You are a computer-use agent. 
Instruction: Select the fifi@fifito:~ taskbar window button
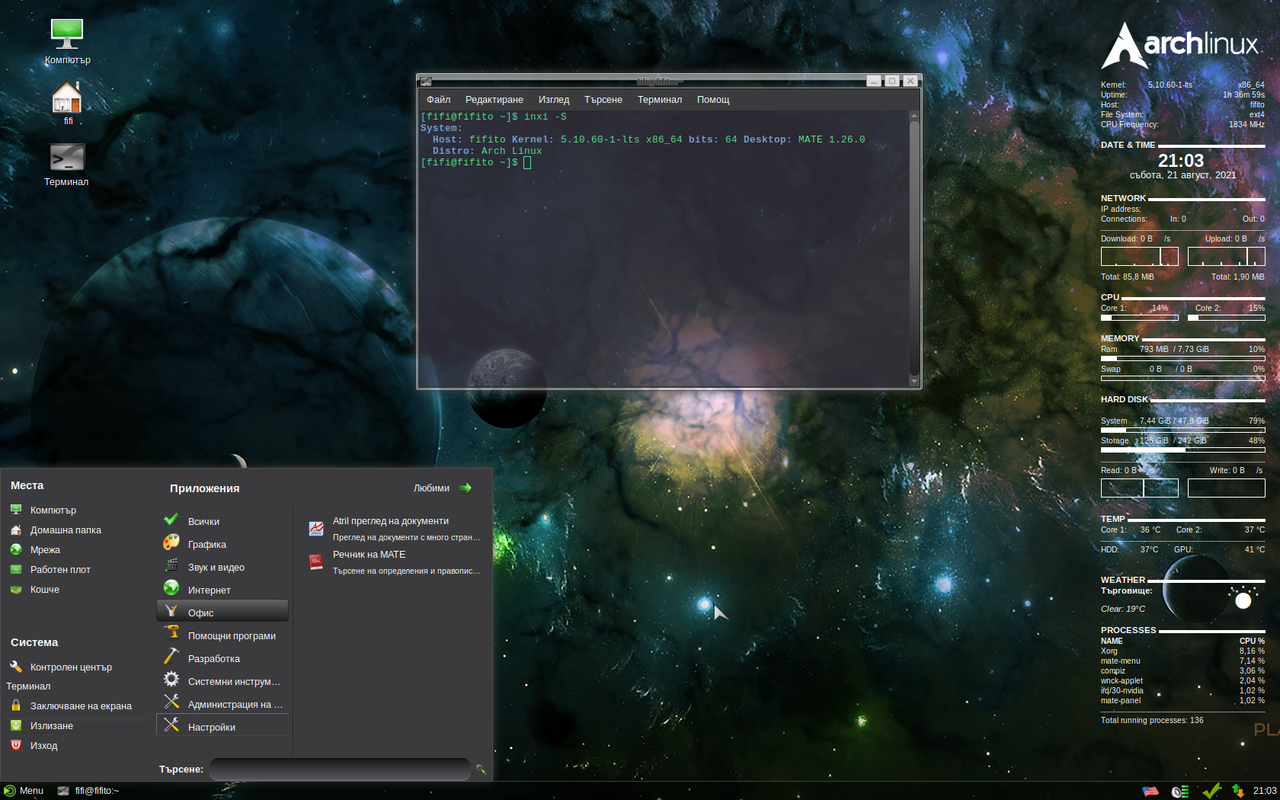(x=88, y=791)
